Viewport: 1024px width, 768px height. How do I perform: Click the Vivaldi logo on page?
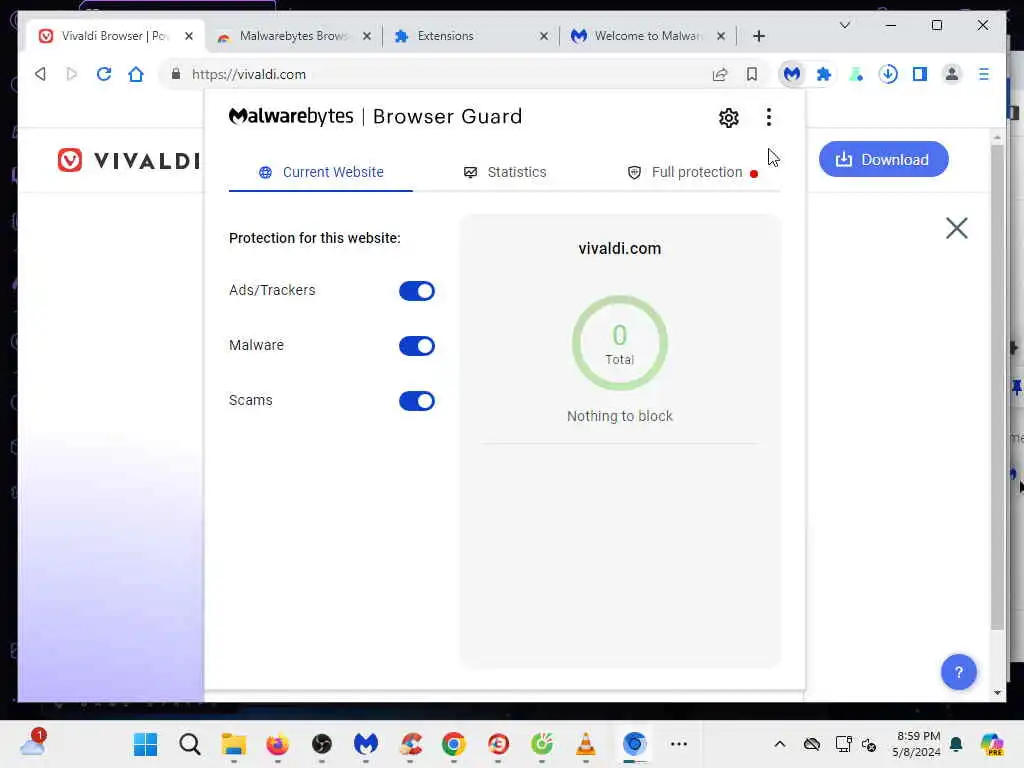click(x=129, y=160)
